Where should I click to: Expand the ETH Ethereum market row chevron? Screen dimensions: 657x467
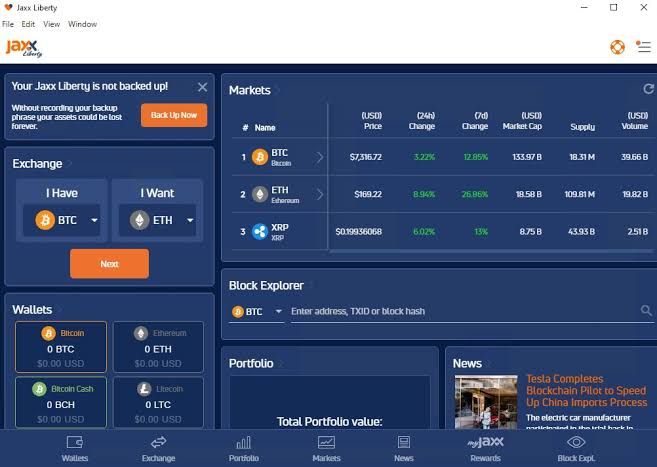tap(320, 194)
